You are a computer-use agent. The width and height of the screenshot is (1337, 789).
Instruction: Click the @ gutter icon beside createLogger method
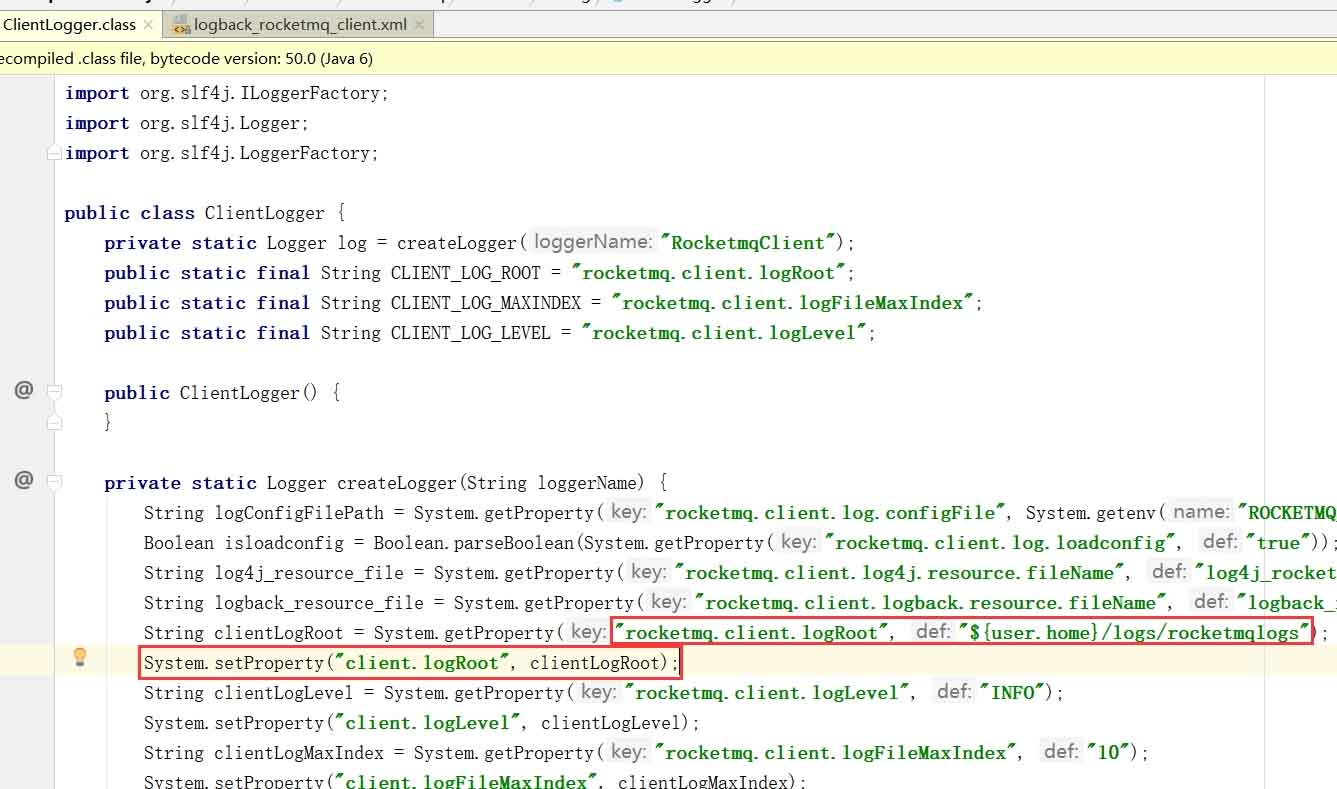click(24, 481)
